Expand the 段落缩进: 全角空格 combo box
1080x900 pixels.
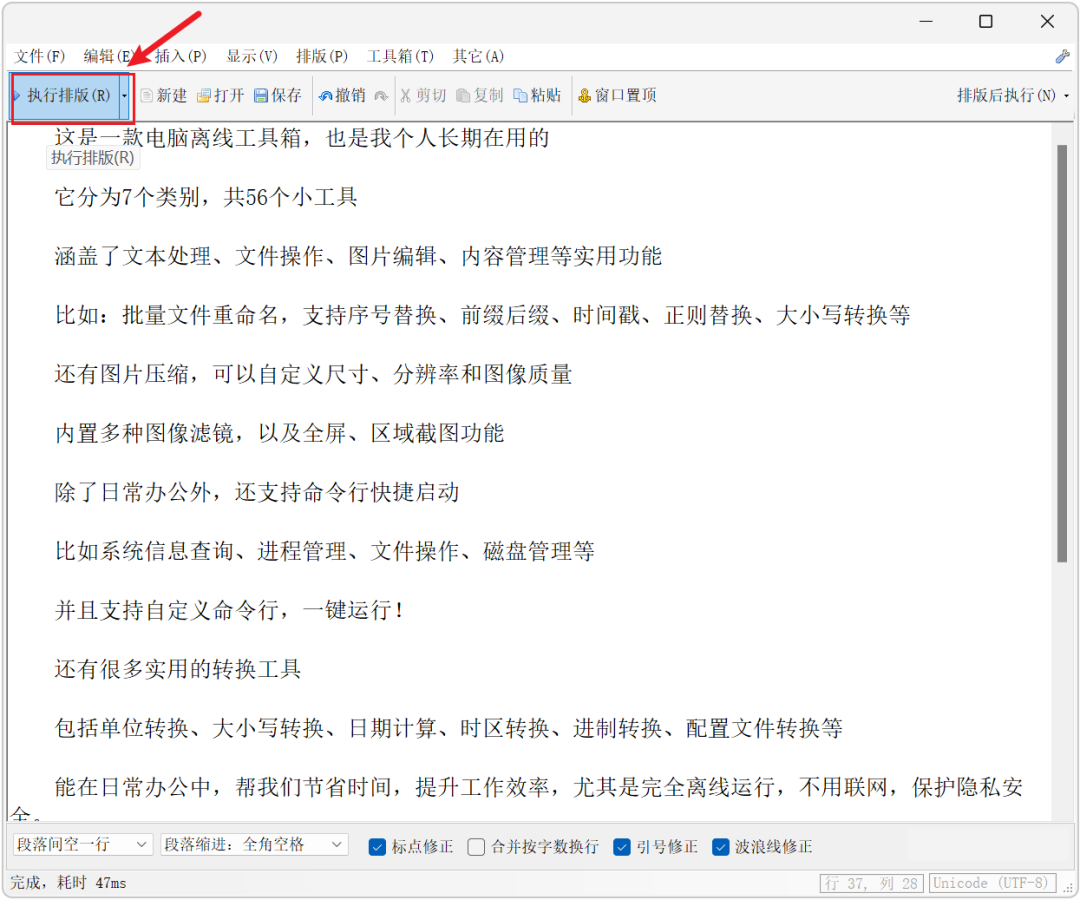[254, 845]
